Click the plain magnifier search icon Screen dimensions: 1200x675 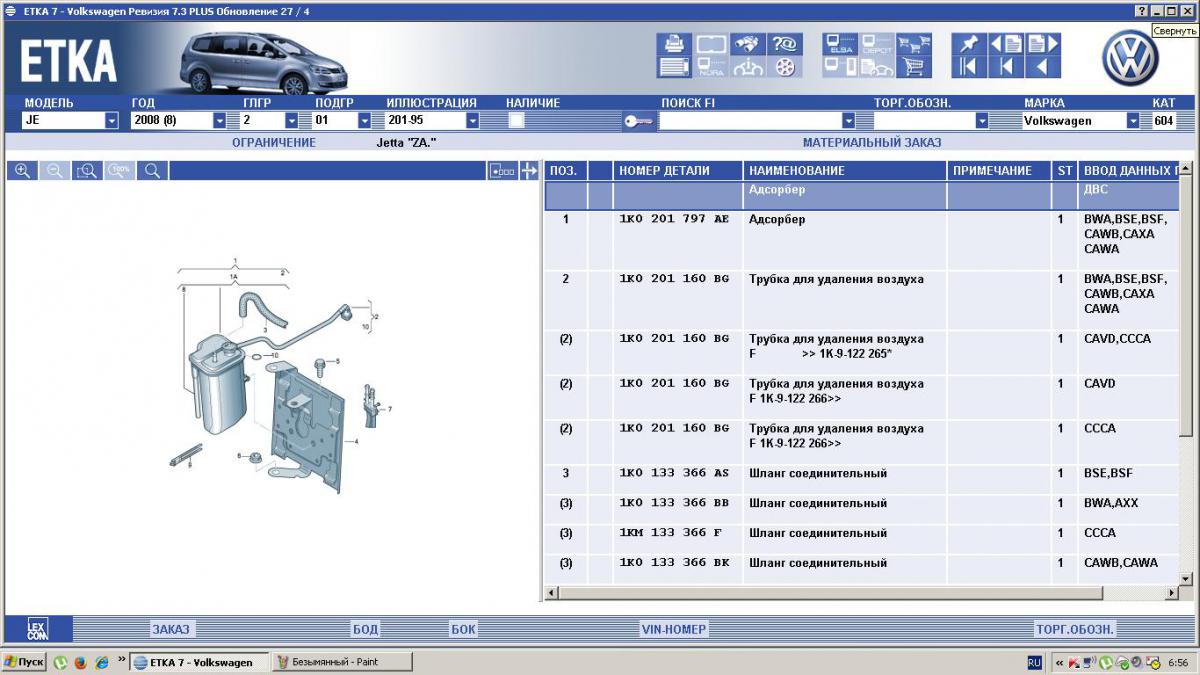152,171
